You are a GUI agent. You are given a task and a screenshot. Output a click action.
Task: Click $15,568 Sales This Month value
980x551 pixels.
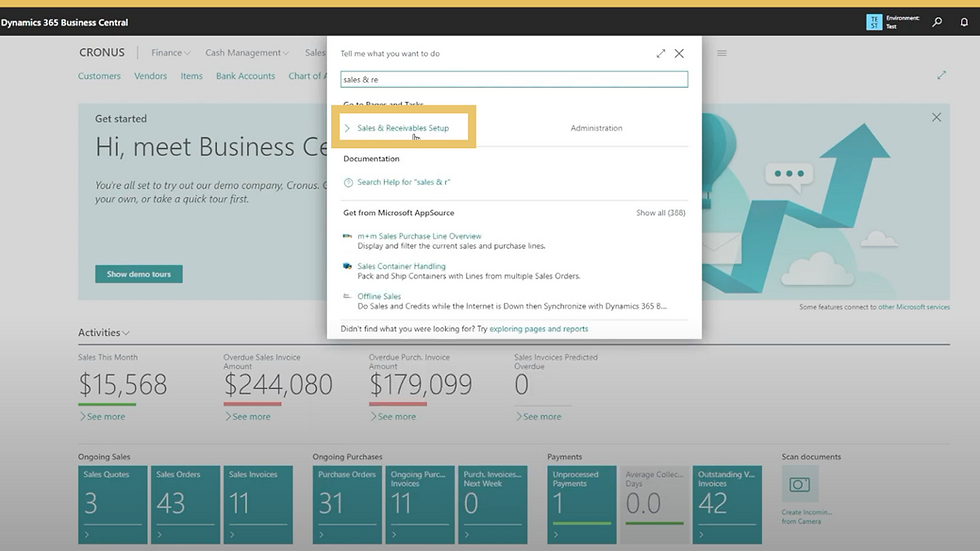click(x=123, y=385)
